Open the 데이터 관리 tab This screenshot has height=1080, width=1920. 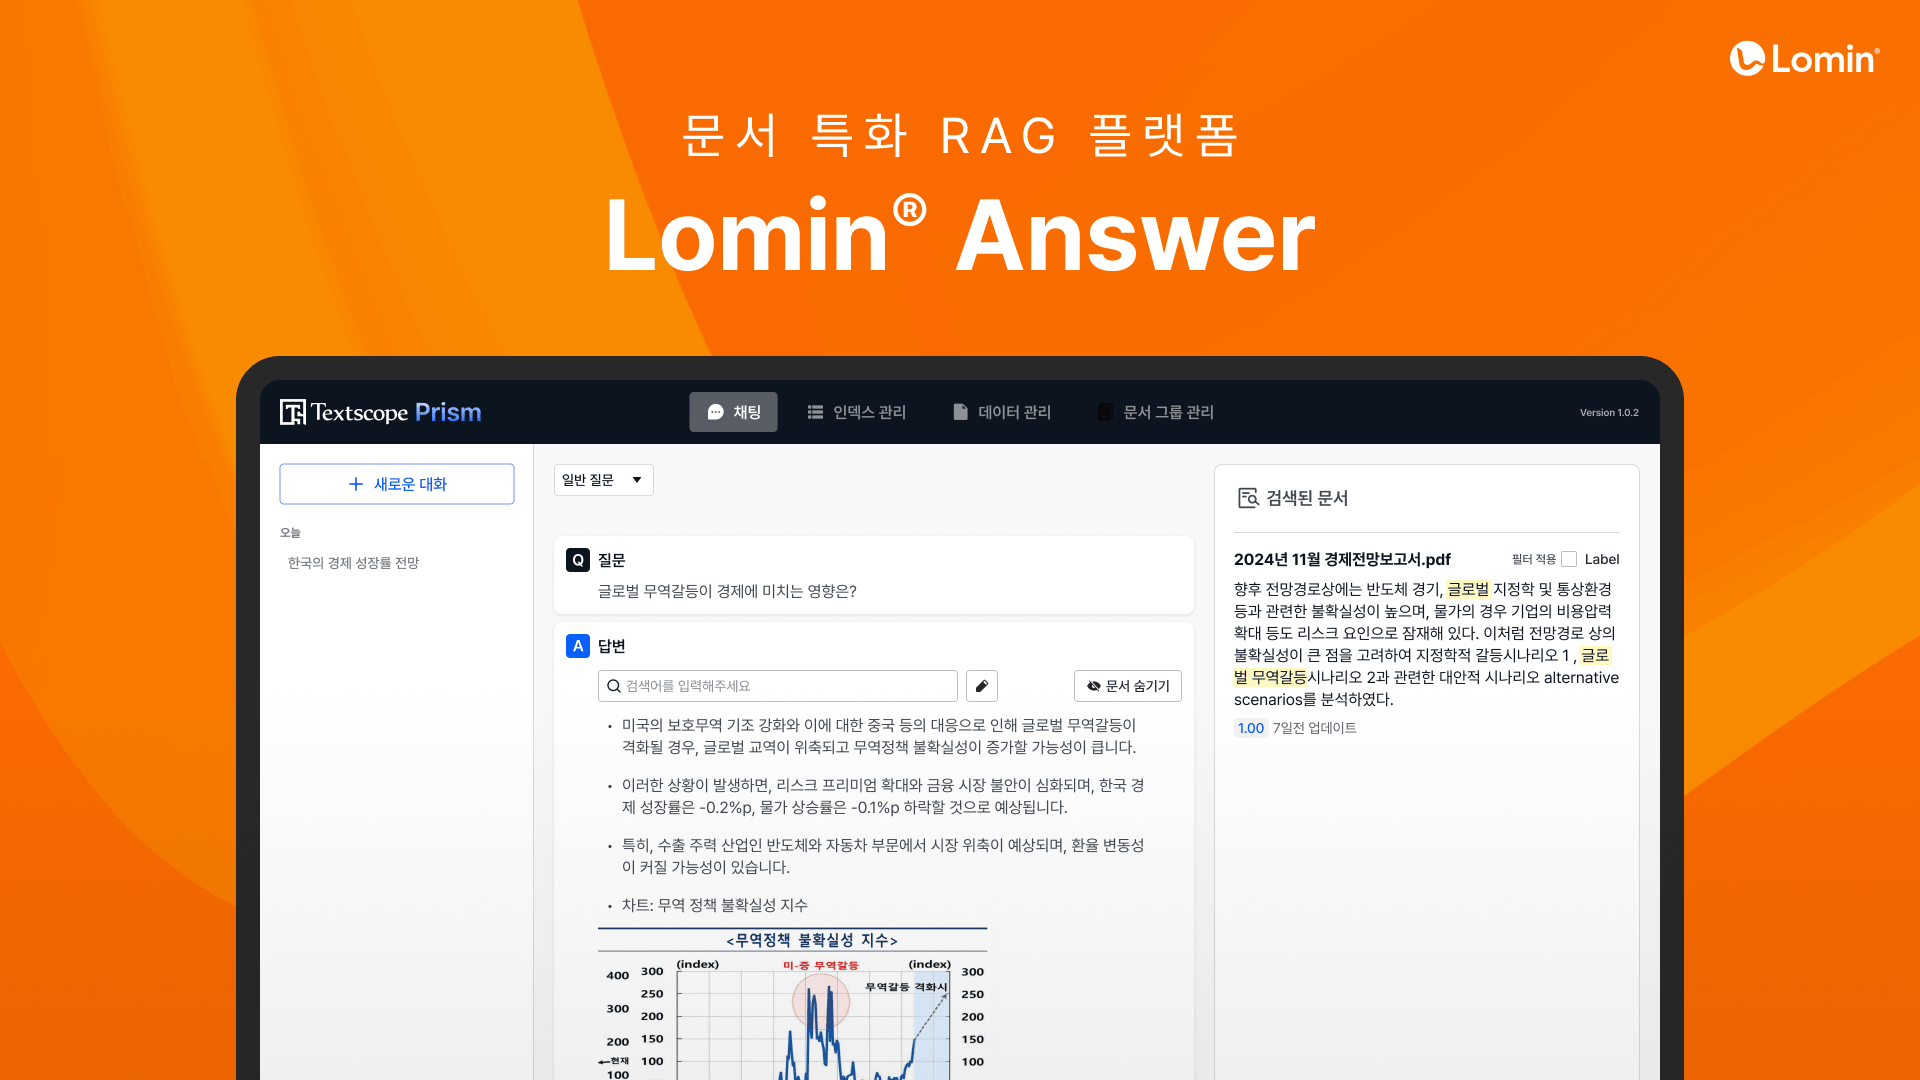pos(1002,412)
